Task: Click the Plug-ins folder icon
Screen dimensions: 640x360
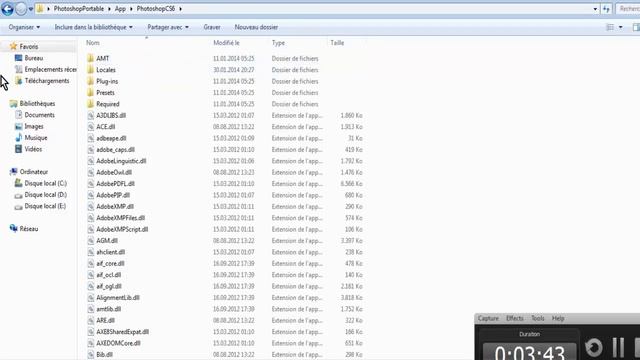Action: click(91, 81)
